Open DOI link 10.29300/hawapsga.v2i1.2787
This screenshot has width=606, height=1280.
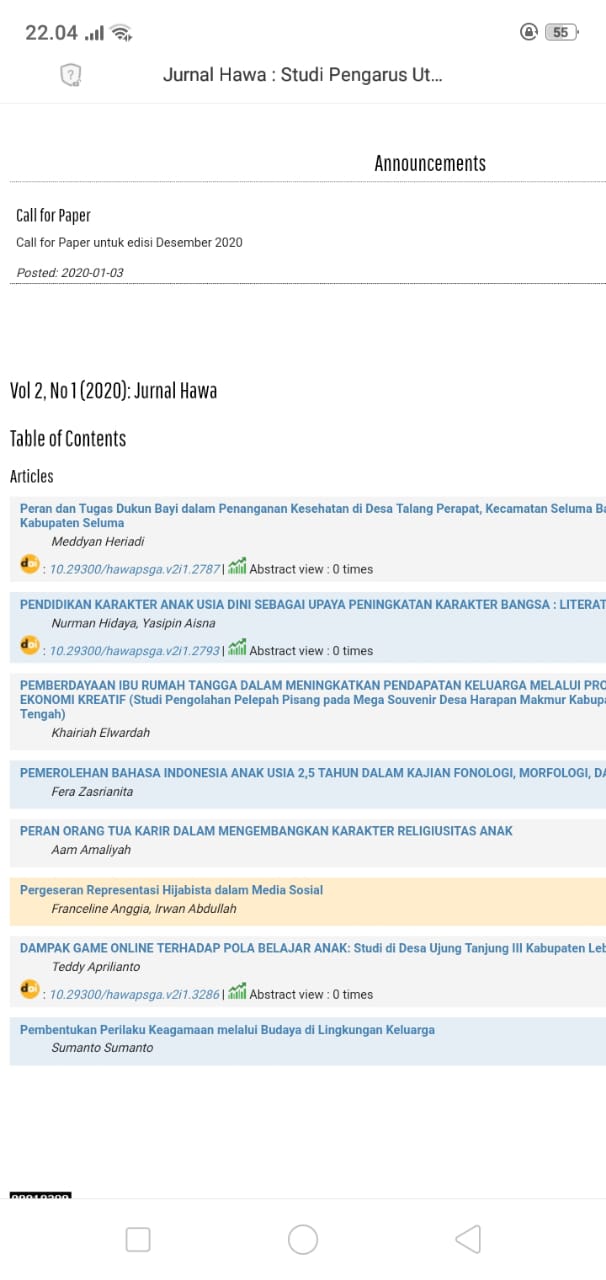click(134, 569)
